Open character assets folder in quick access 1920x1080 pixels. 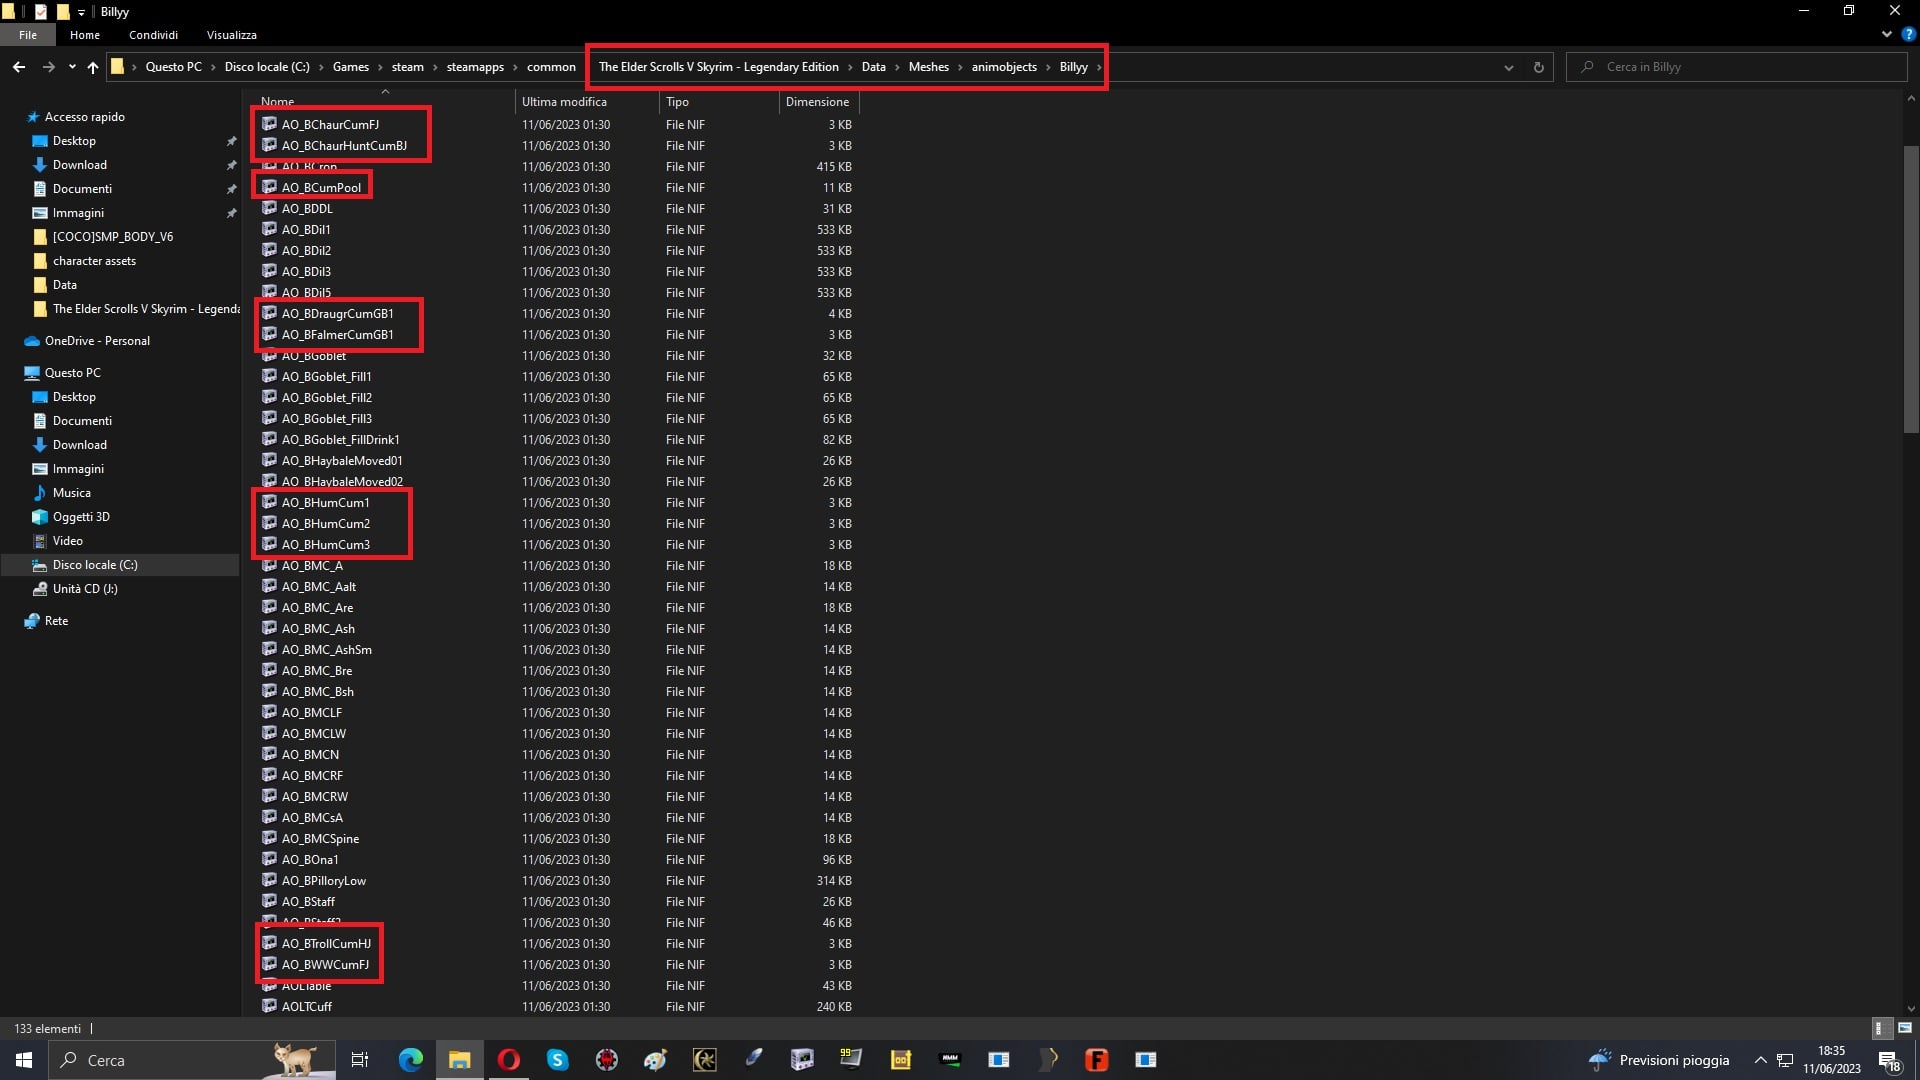94,260
